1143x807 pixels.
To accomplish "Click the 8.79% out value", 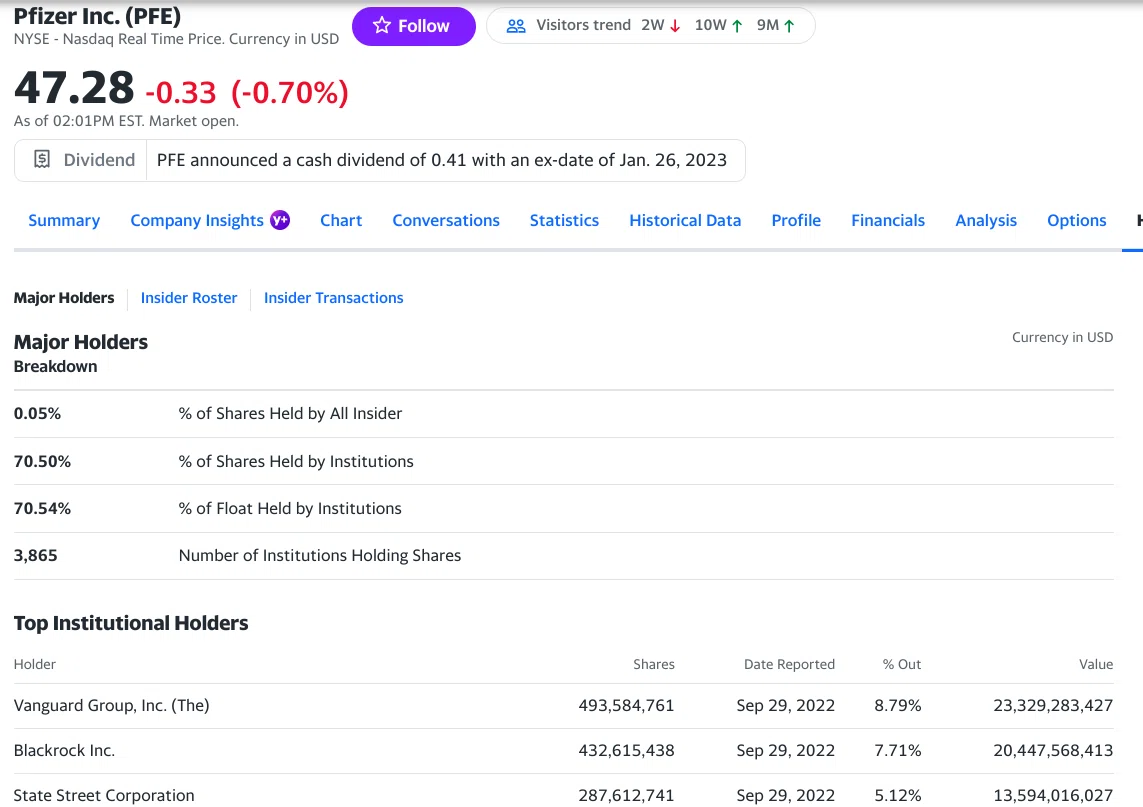I will (898, 706).
